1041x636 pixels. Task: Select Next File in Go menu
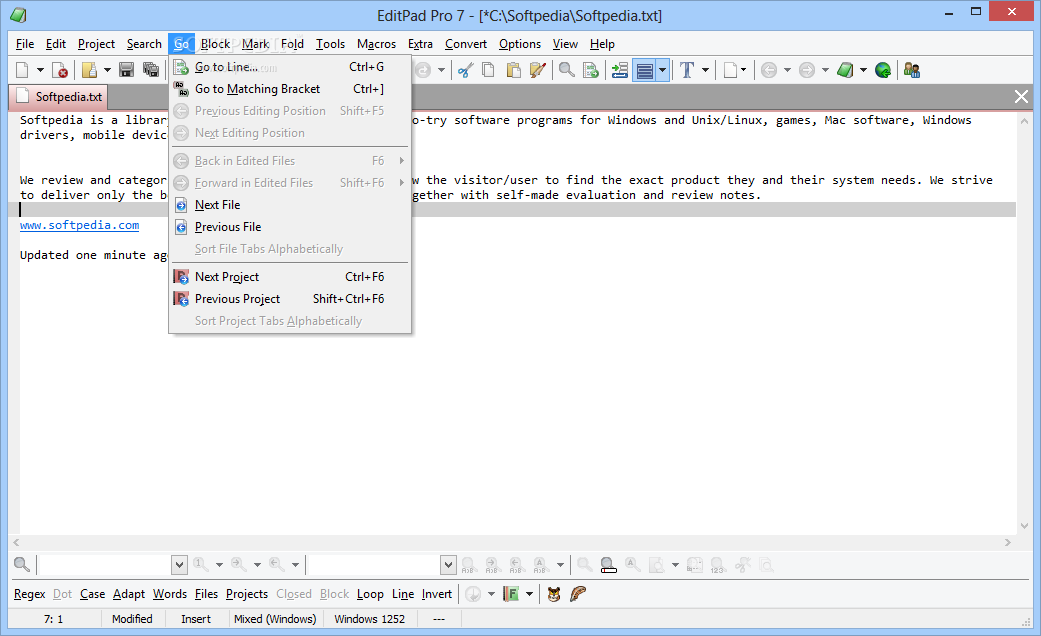click(x=290, y=205)
